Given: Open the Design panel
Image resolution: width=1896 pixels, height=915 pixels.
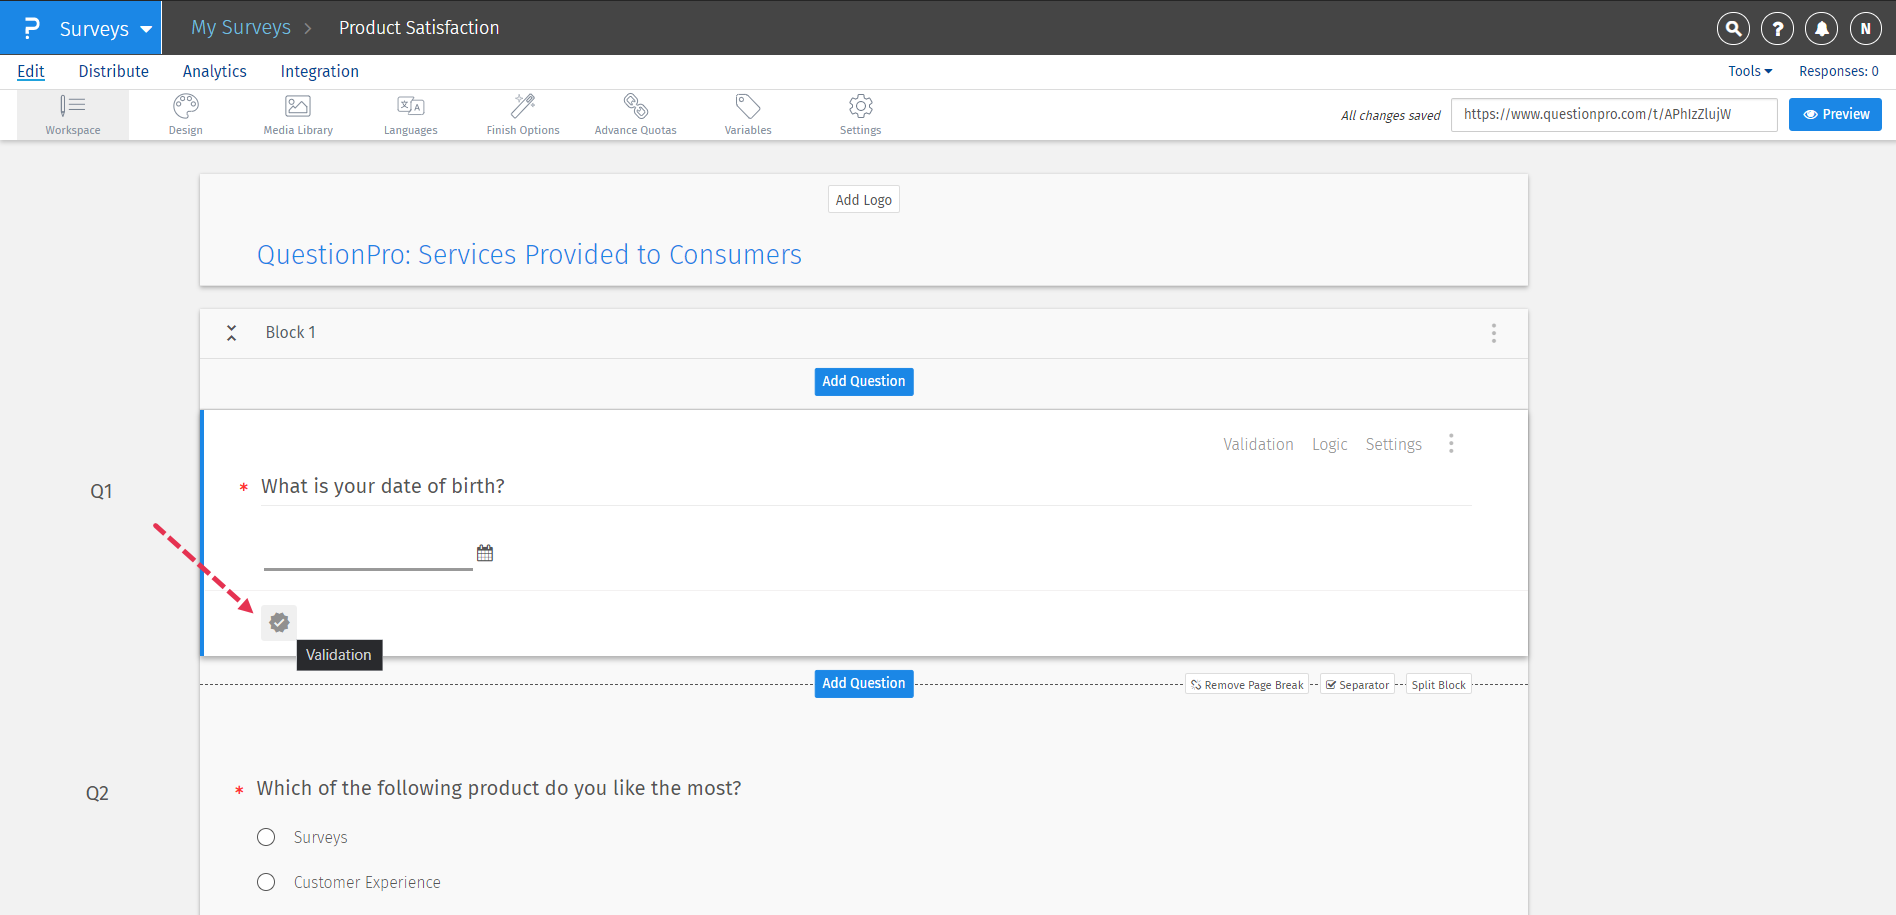Looking at the screenshot, I should coord(185,113).
